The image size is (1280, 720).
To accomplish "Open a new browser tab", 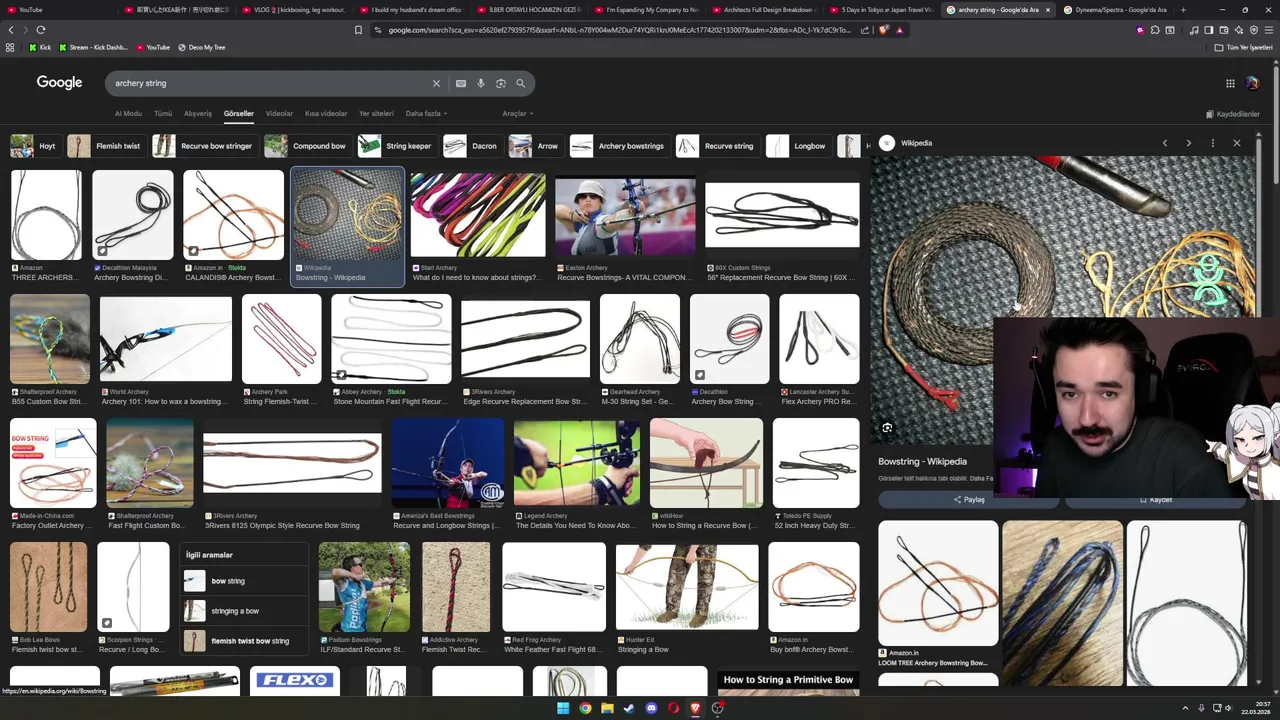I will [1183, 10].
